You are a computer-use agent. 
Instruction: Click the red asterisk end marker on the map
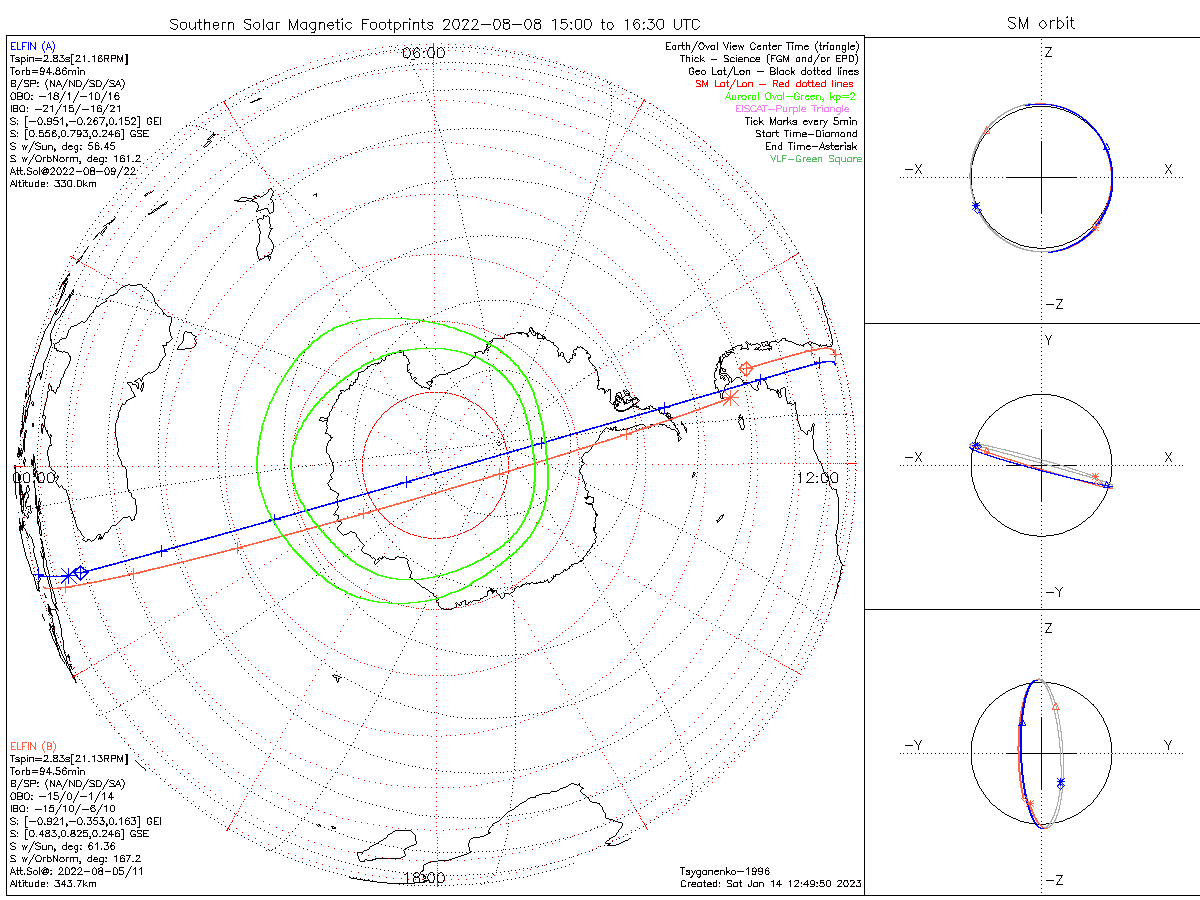point(729,398)
